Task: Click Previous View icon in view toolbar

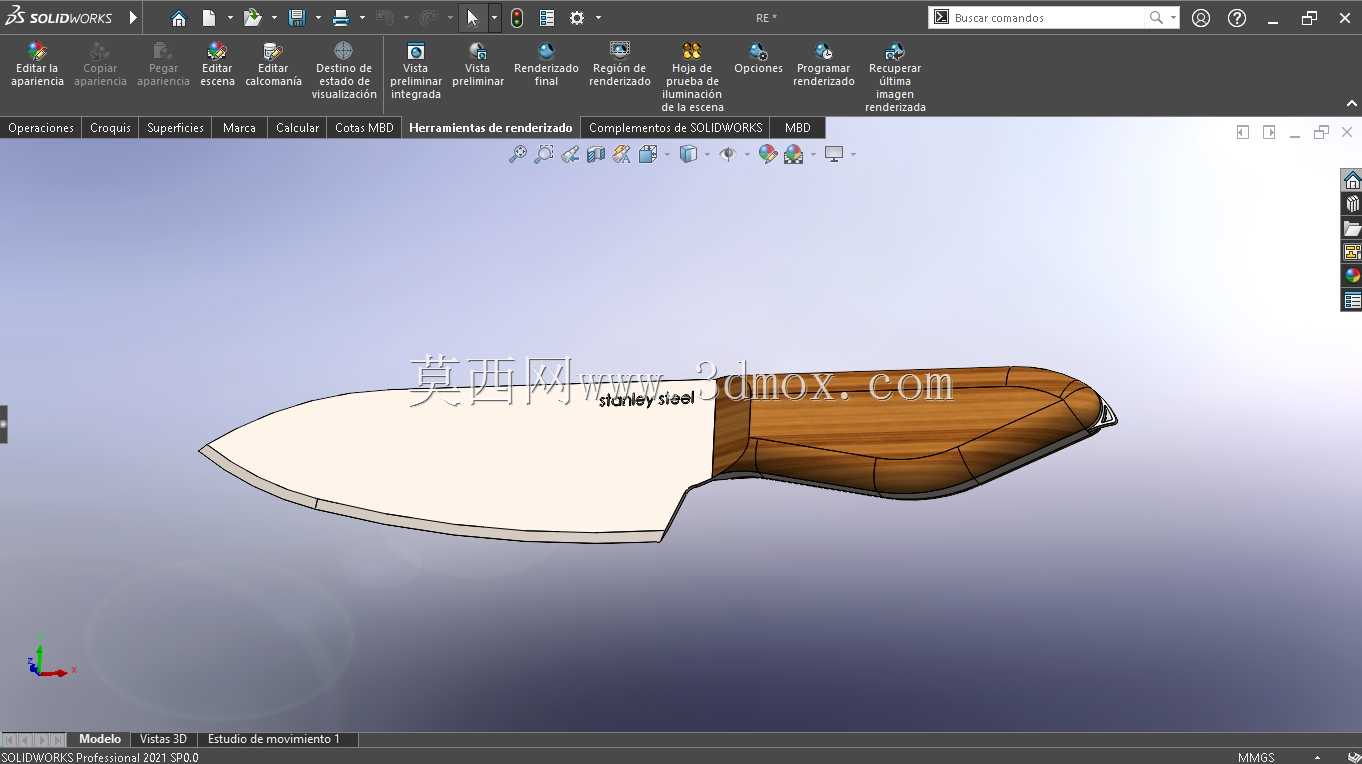Action: 570,154
